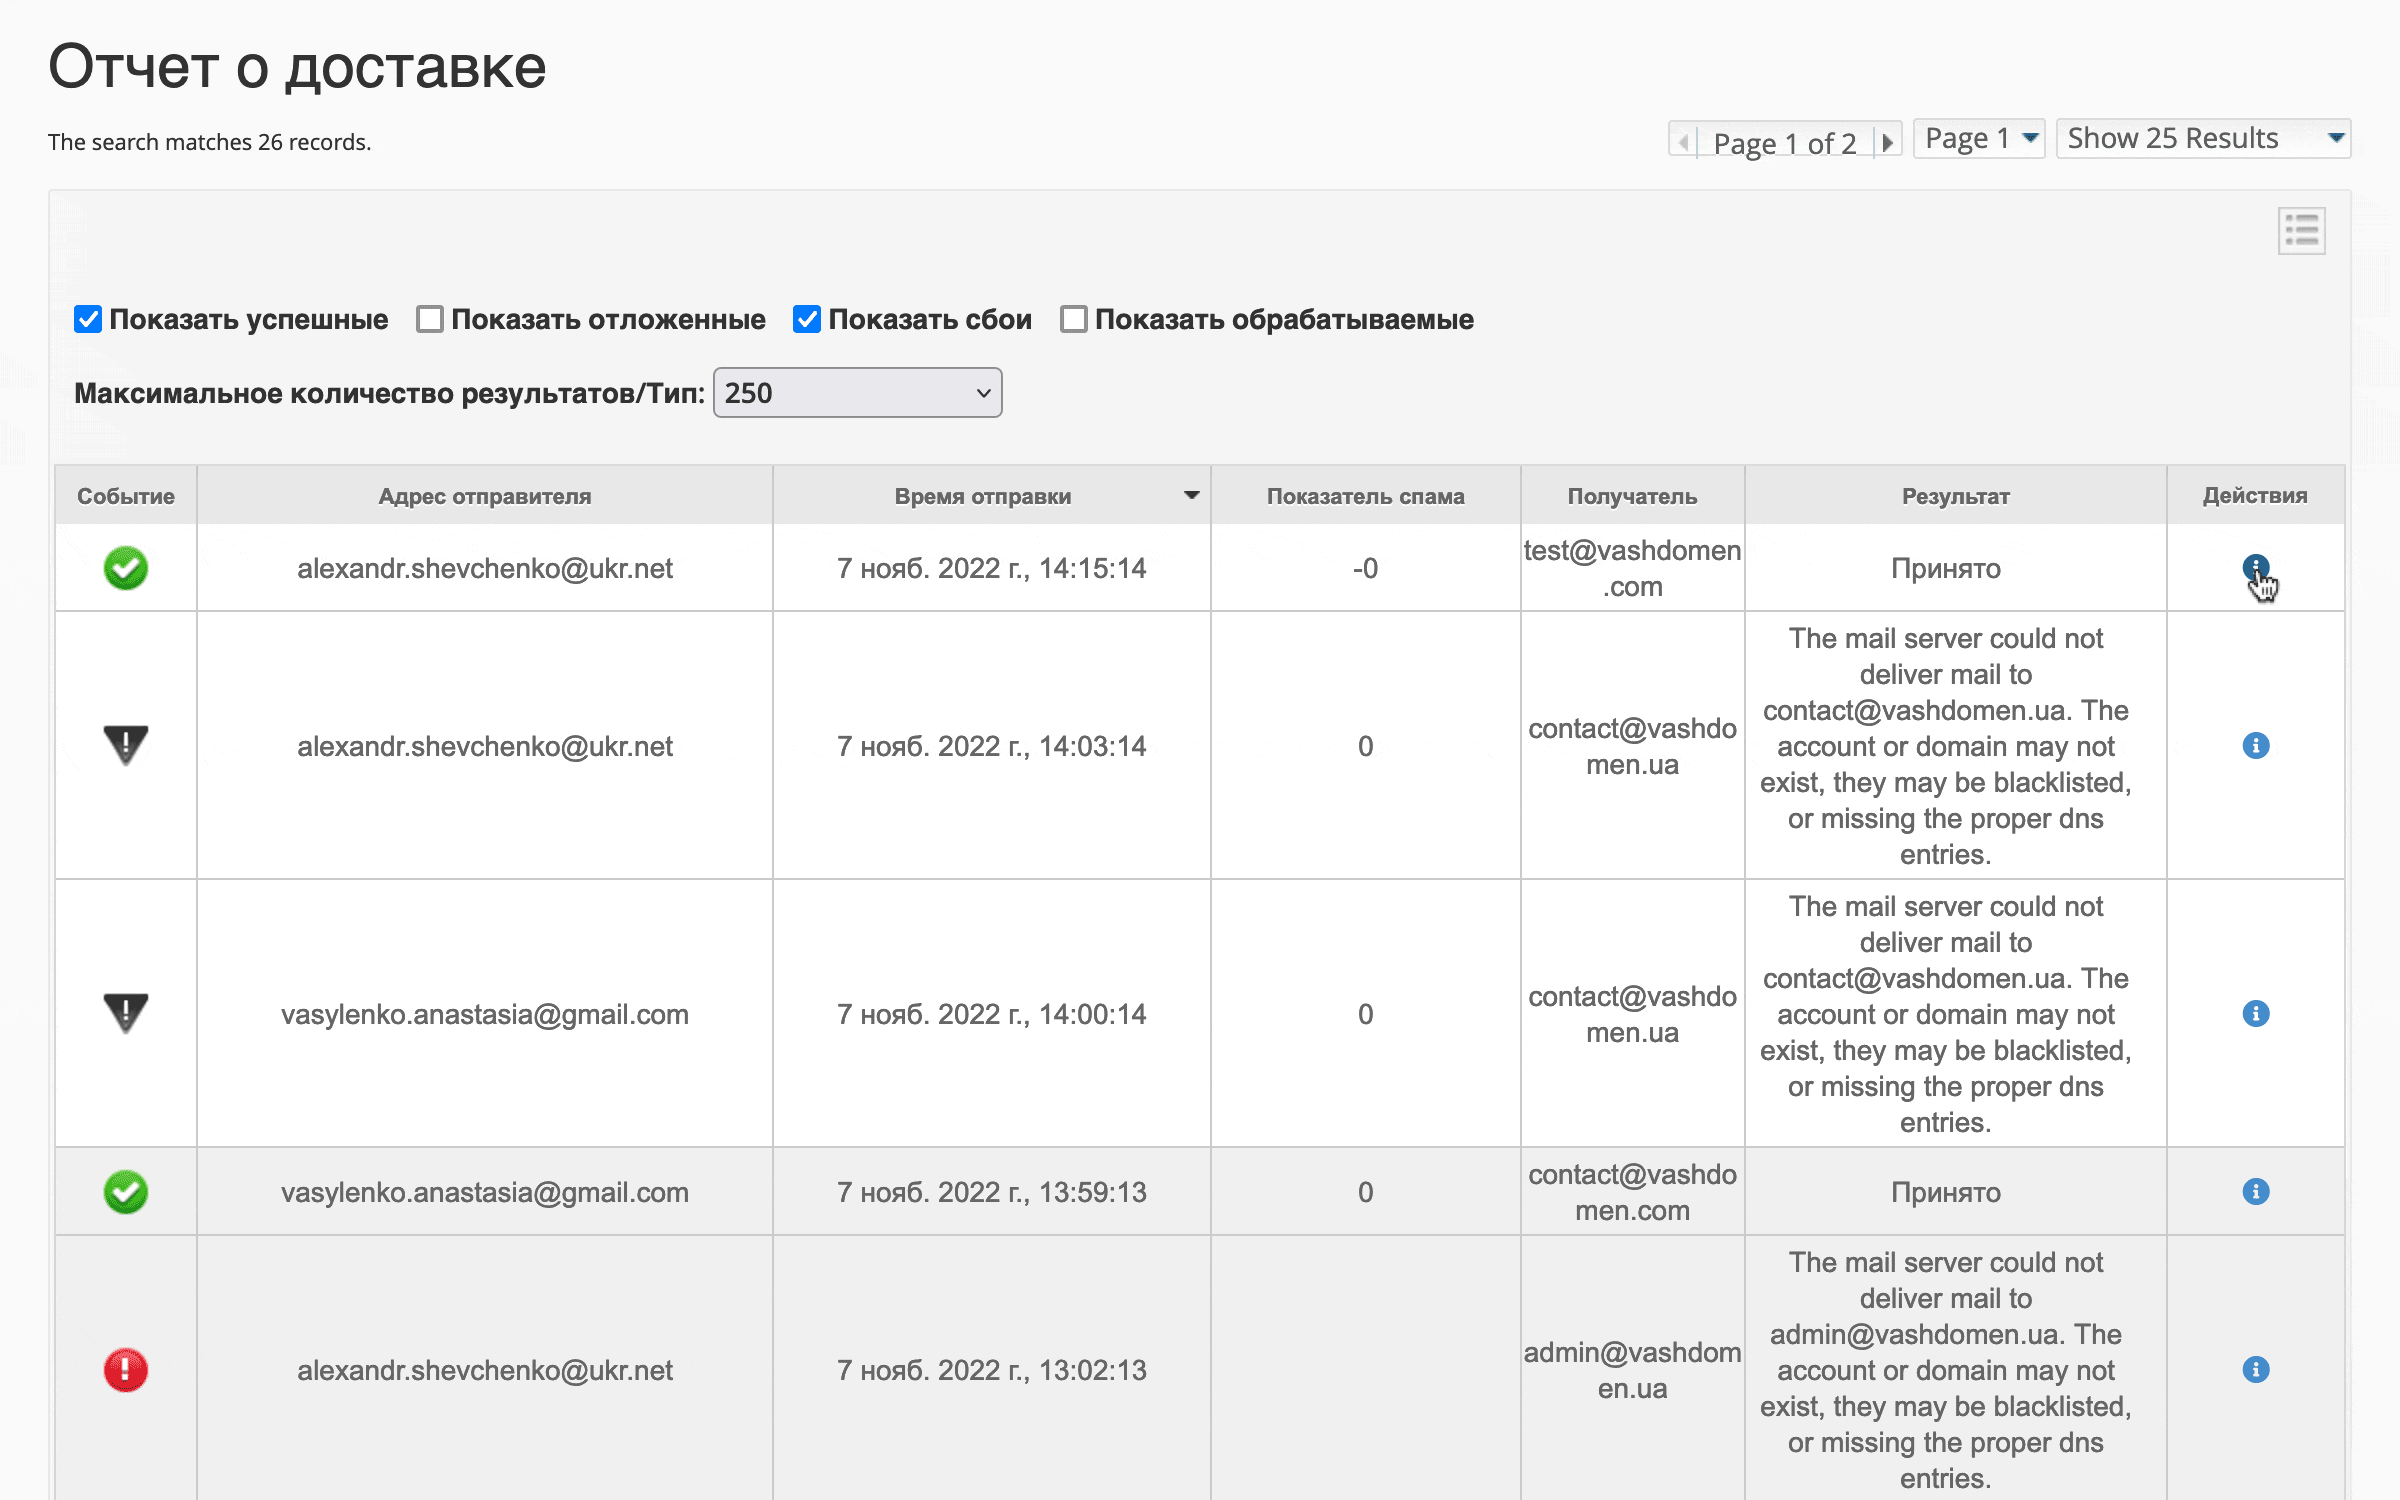Click the red failure icon for the 13:02:13 message

pos(125,1370)
